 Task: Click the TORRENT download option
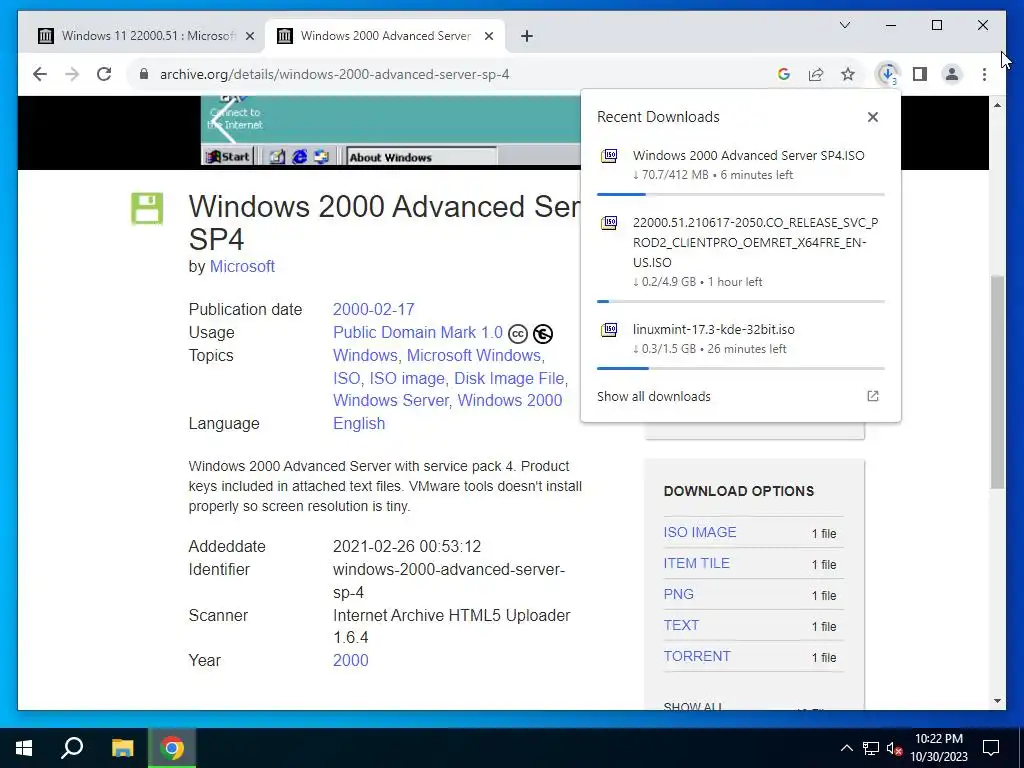pyautogui.click(x=697, y=656)
